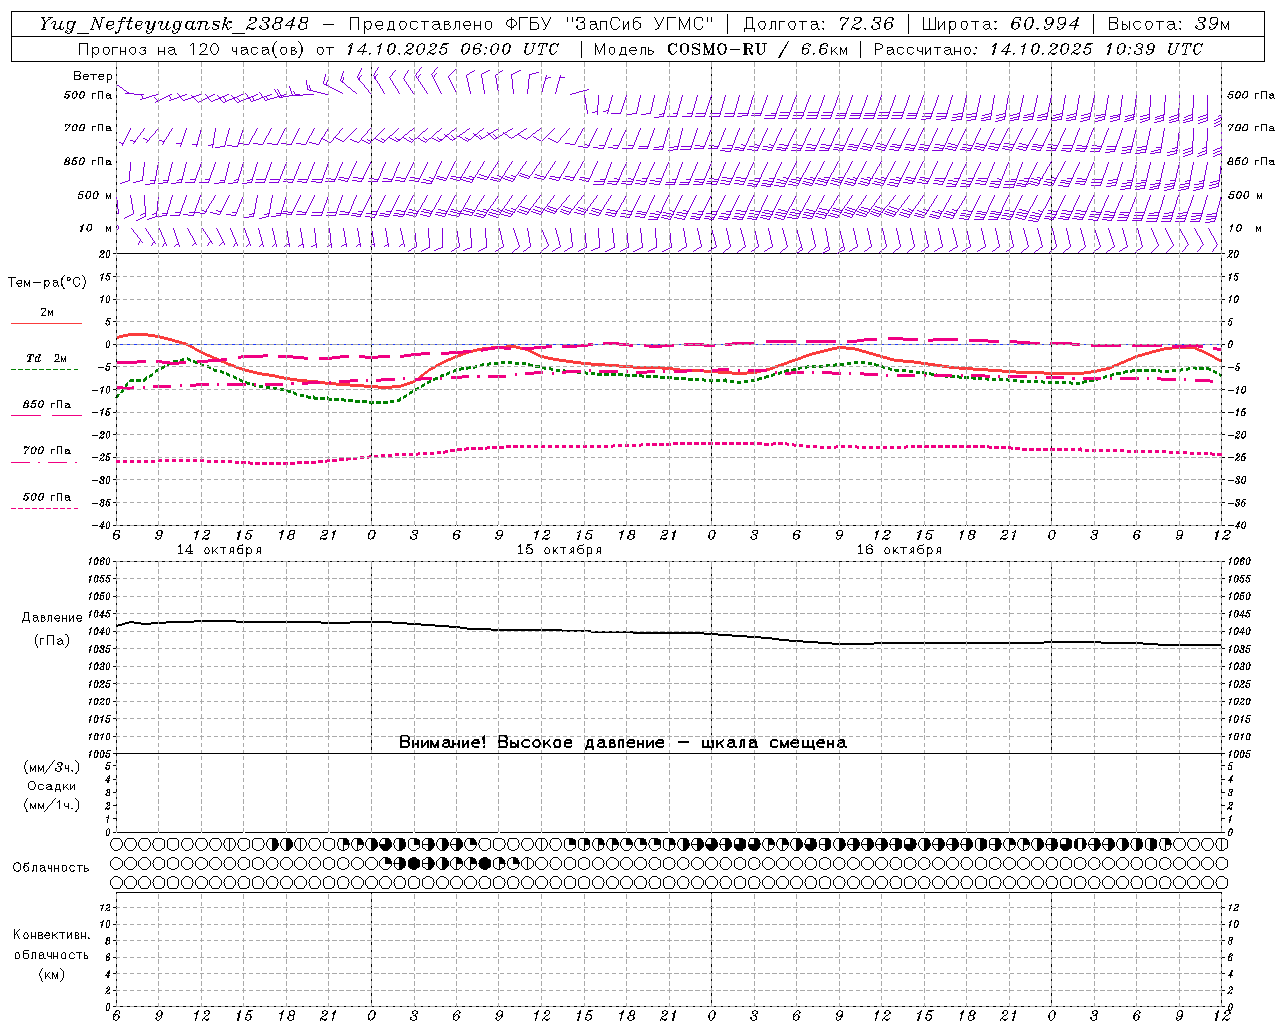Click the 'Давление' pressure panel label
The image size is (1280, 1024).
click(52, 617)
